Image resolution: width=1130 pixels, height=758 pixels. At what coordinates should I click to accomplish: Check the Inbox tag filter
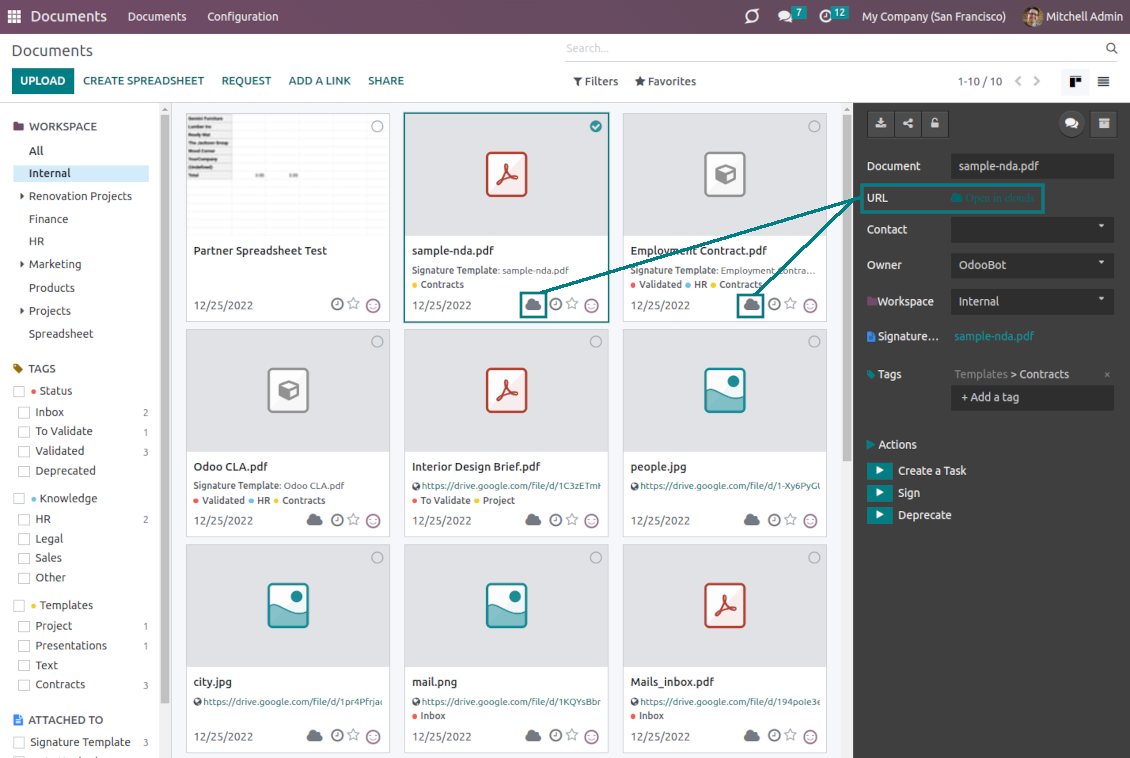(24, 412)
